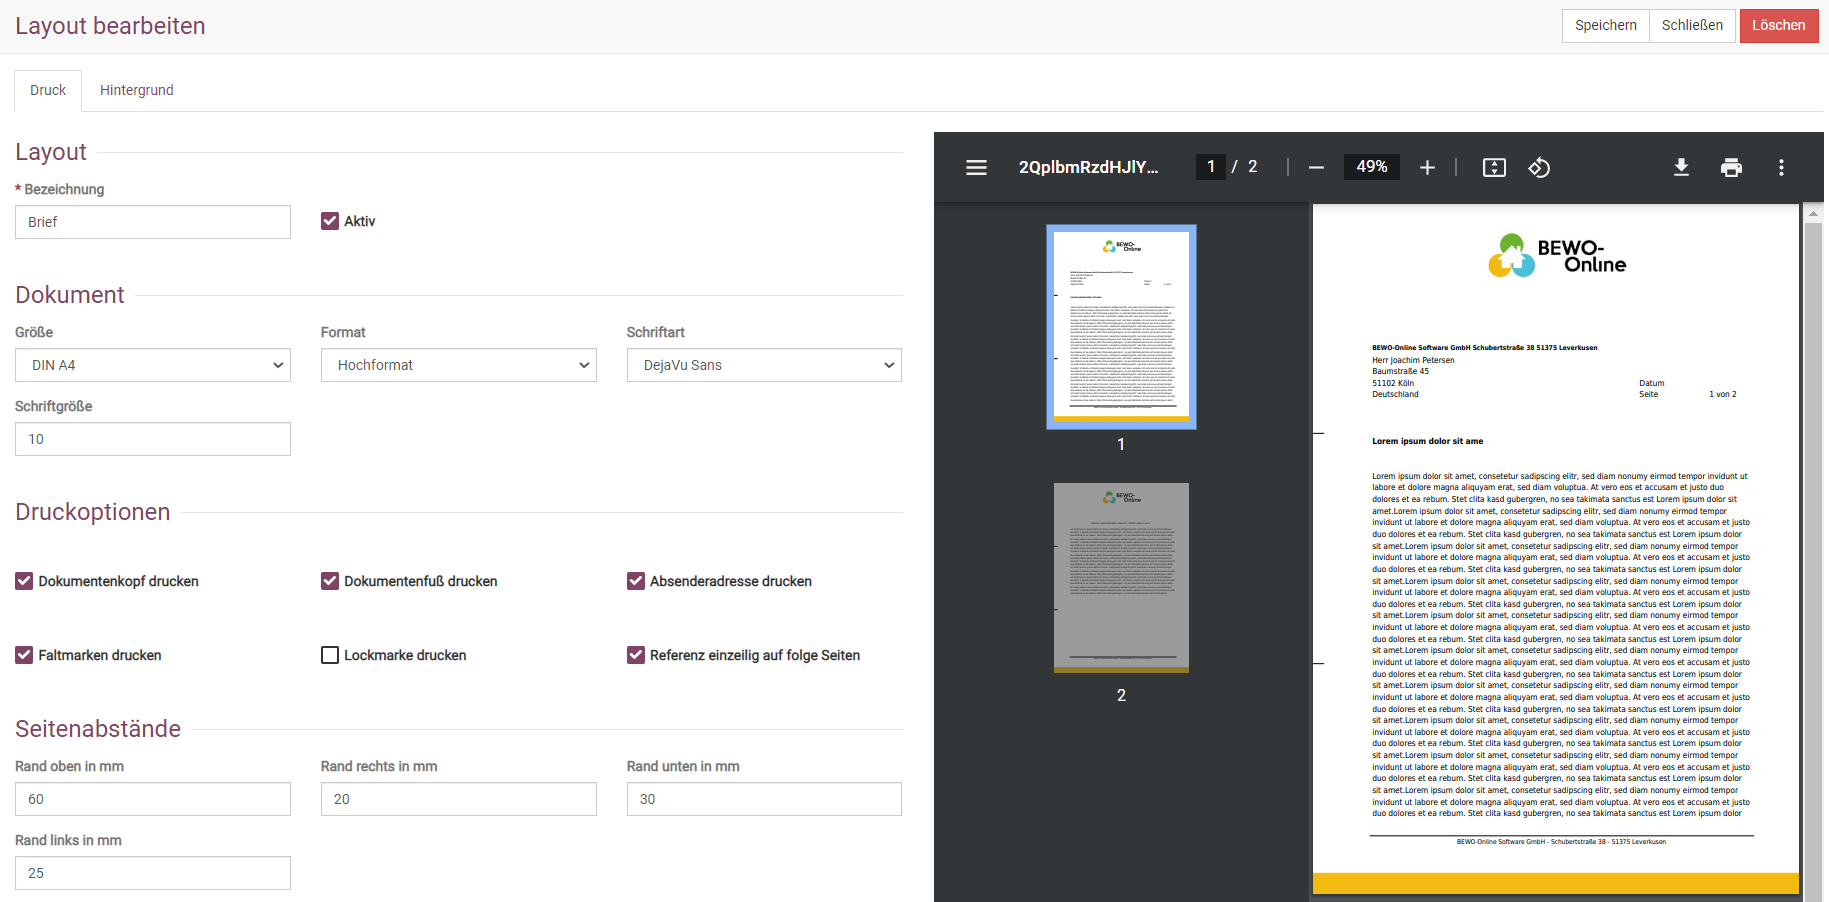Zoom in with the plus icon
The image size is (1829, 902).
pyautogui.click(x=1427, y=168)
